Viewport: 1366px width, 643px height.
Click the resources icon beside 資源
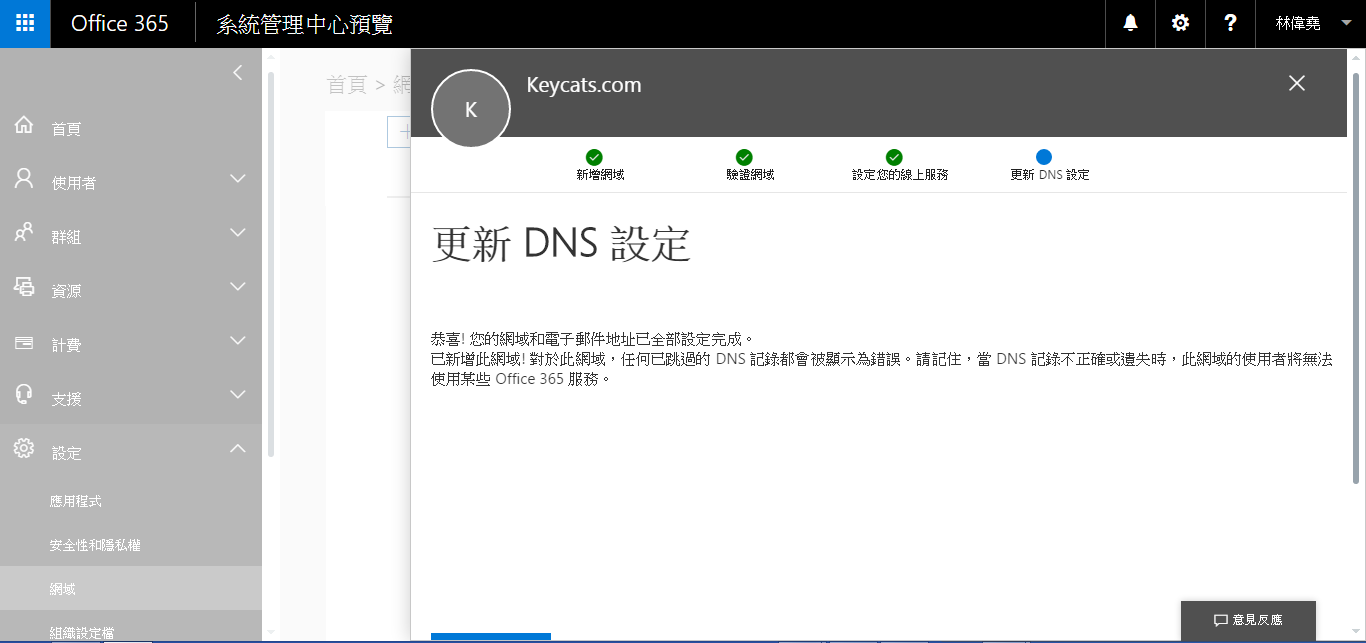(x=24, y=288)
